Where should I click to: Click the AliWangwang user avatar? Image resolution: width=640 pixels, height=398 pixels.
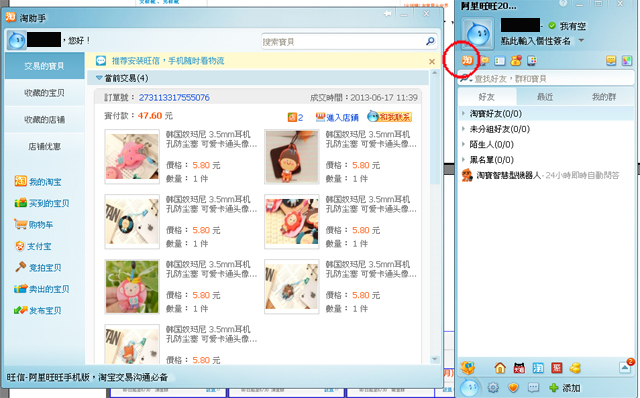pyautogui.click(x=477, y=33)
